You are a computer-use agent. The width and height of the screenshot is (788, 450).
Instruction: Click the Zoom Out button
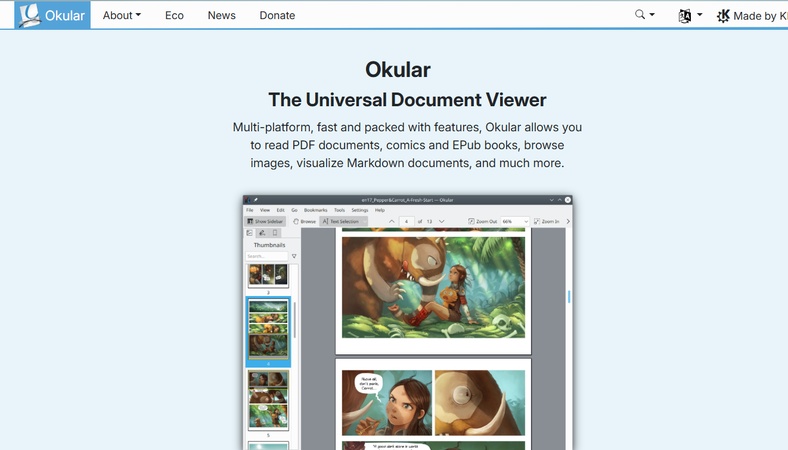pos(482,221)
